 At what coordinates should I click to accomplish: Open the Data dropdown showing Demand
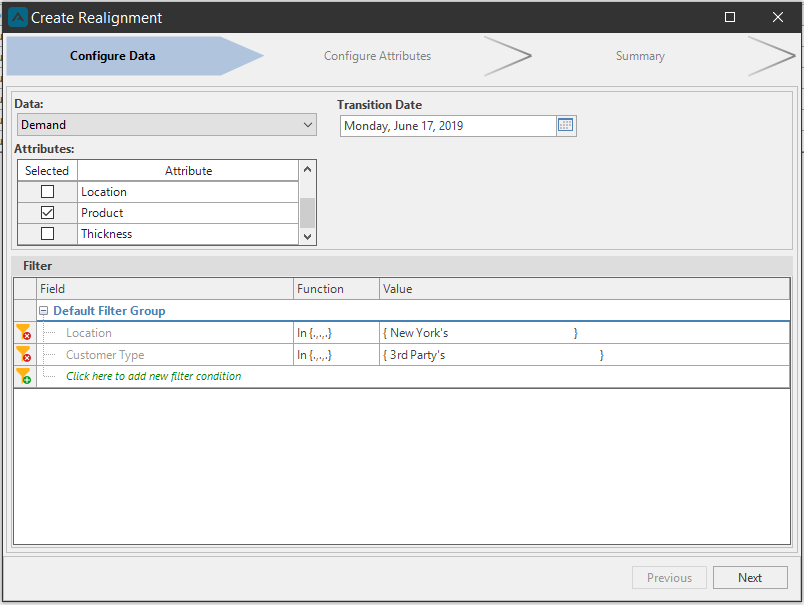[167, 125]
